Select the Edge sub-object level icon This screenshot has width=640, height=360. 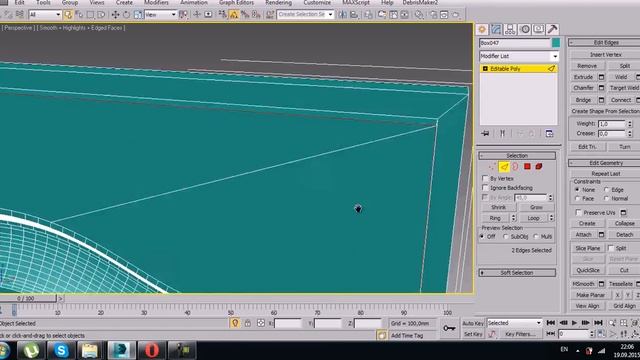pos(504,167)
